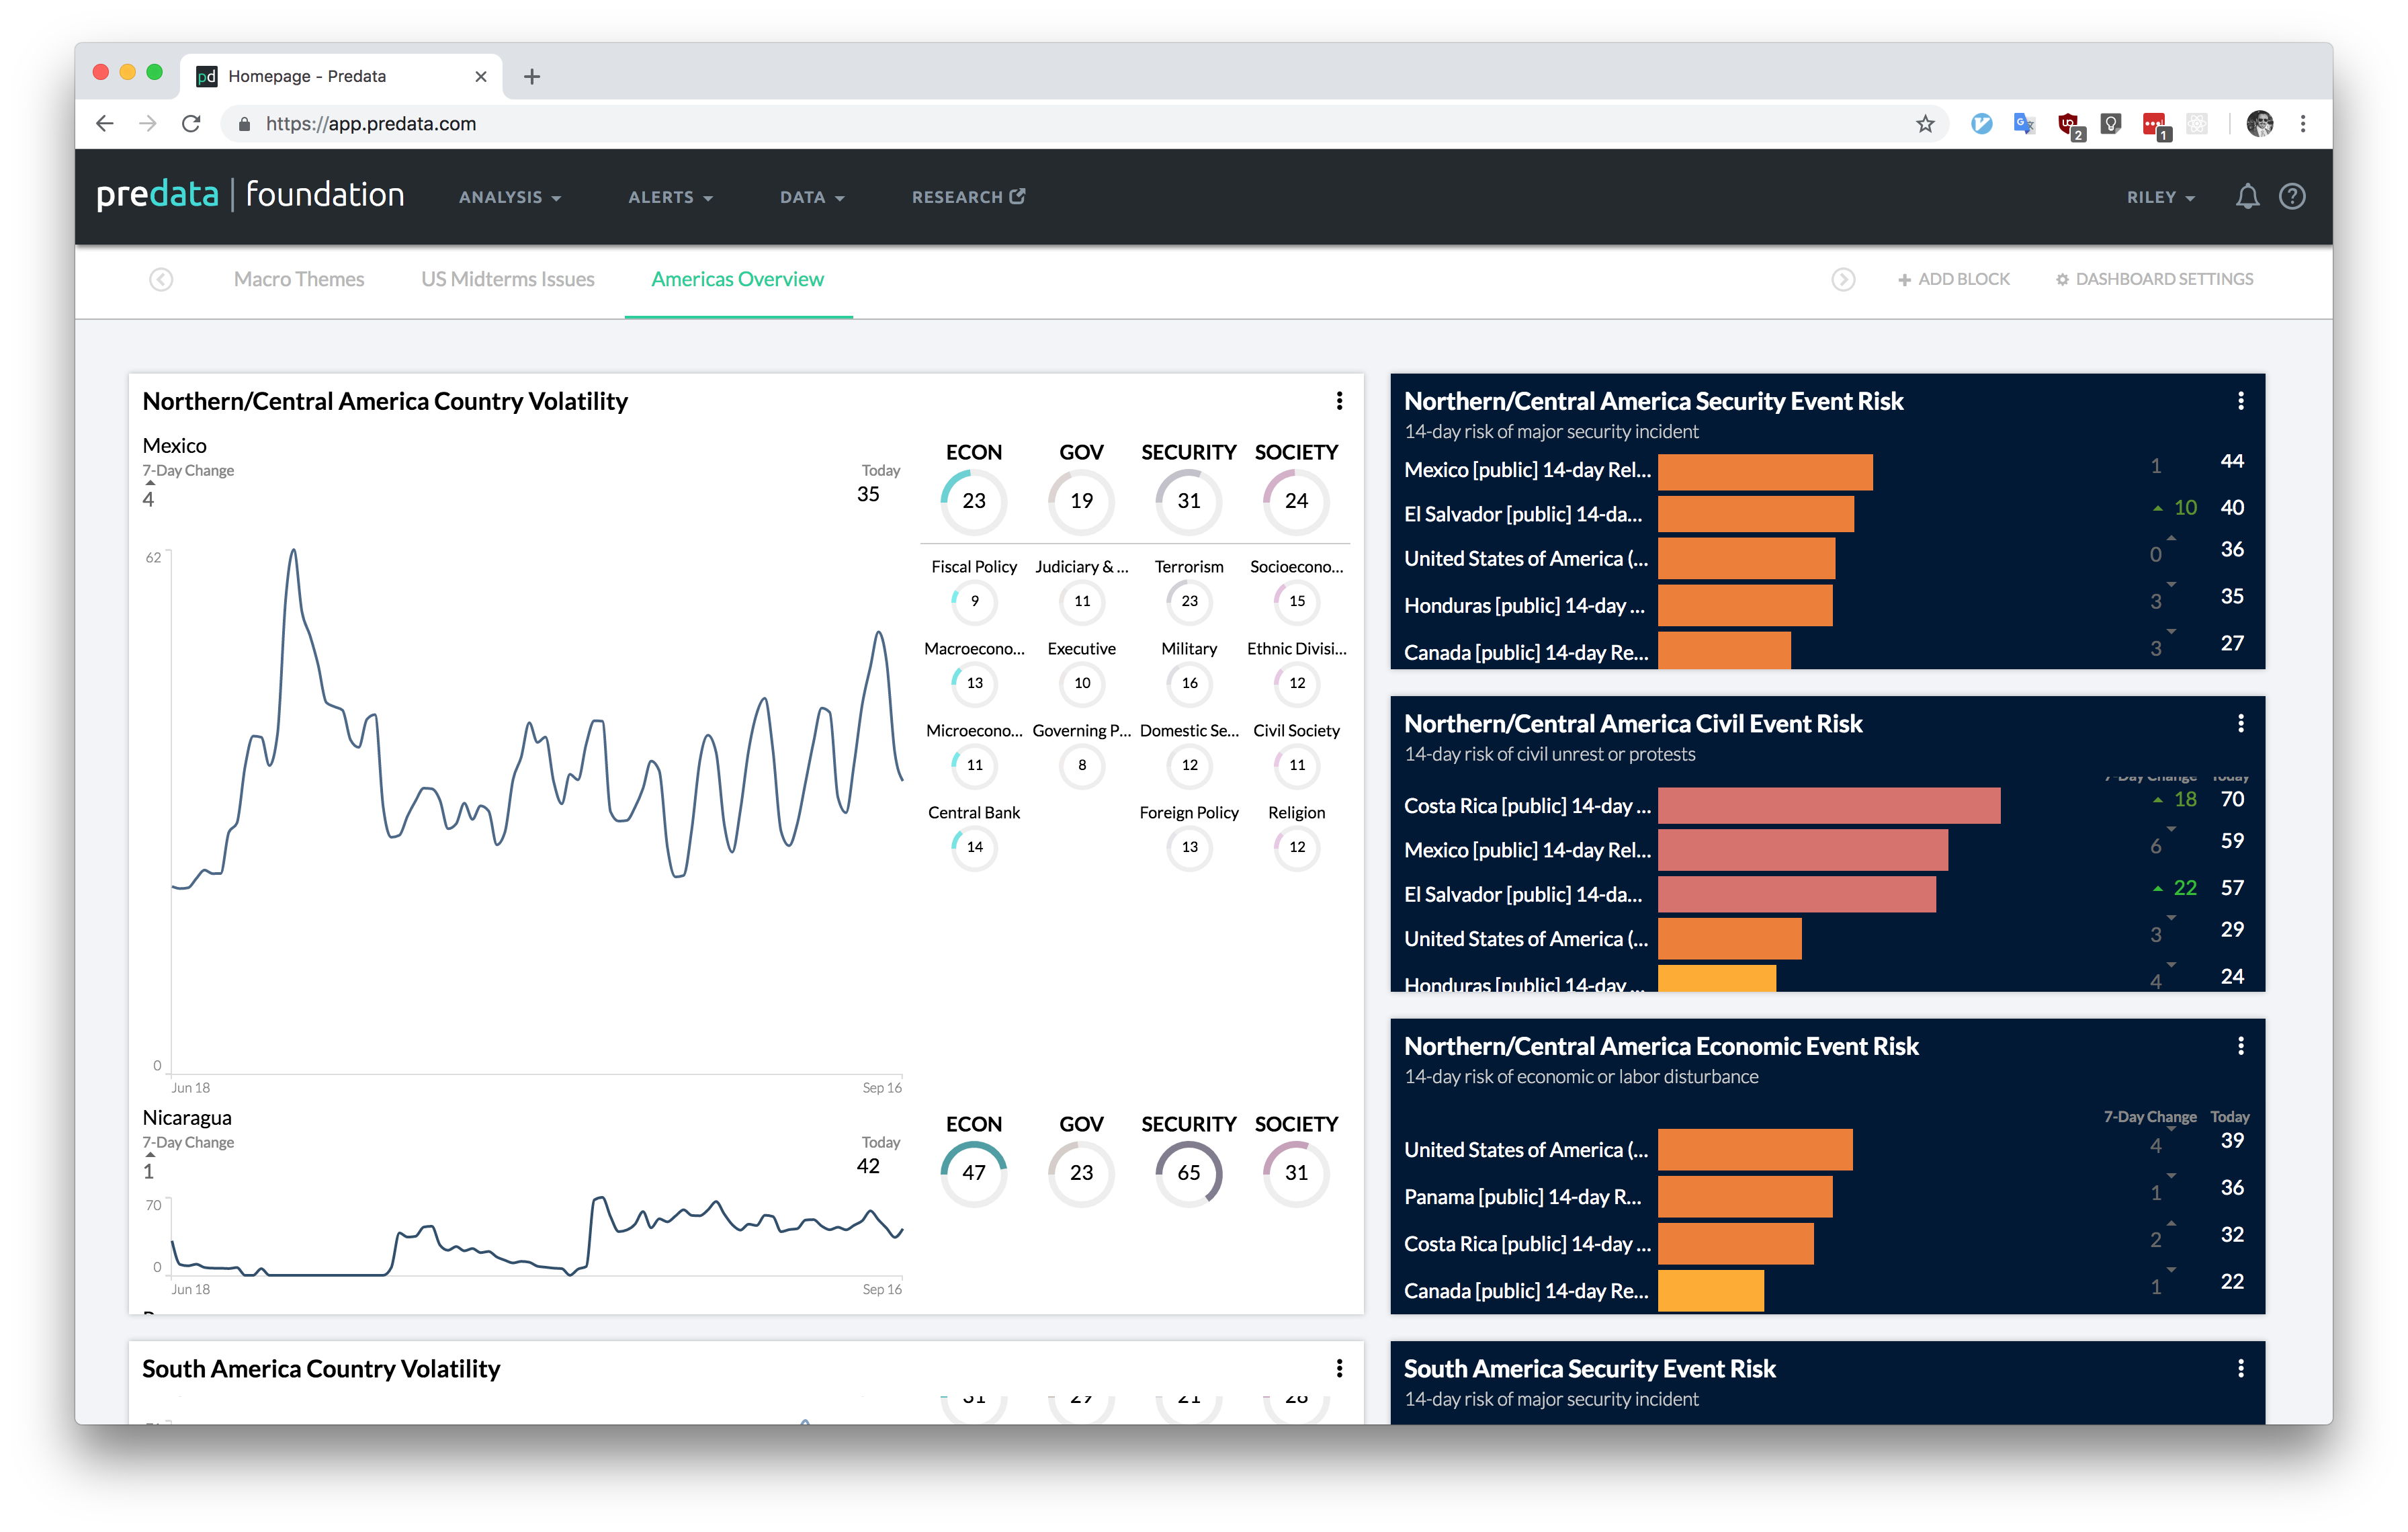Reload the page in browser
The image size is (2408, 1532).
coord(191,124)
